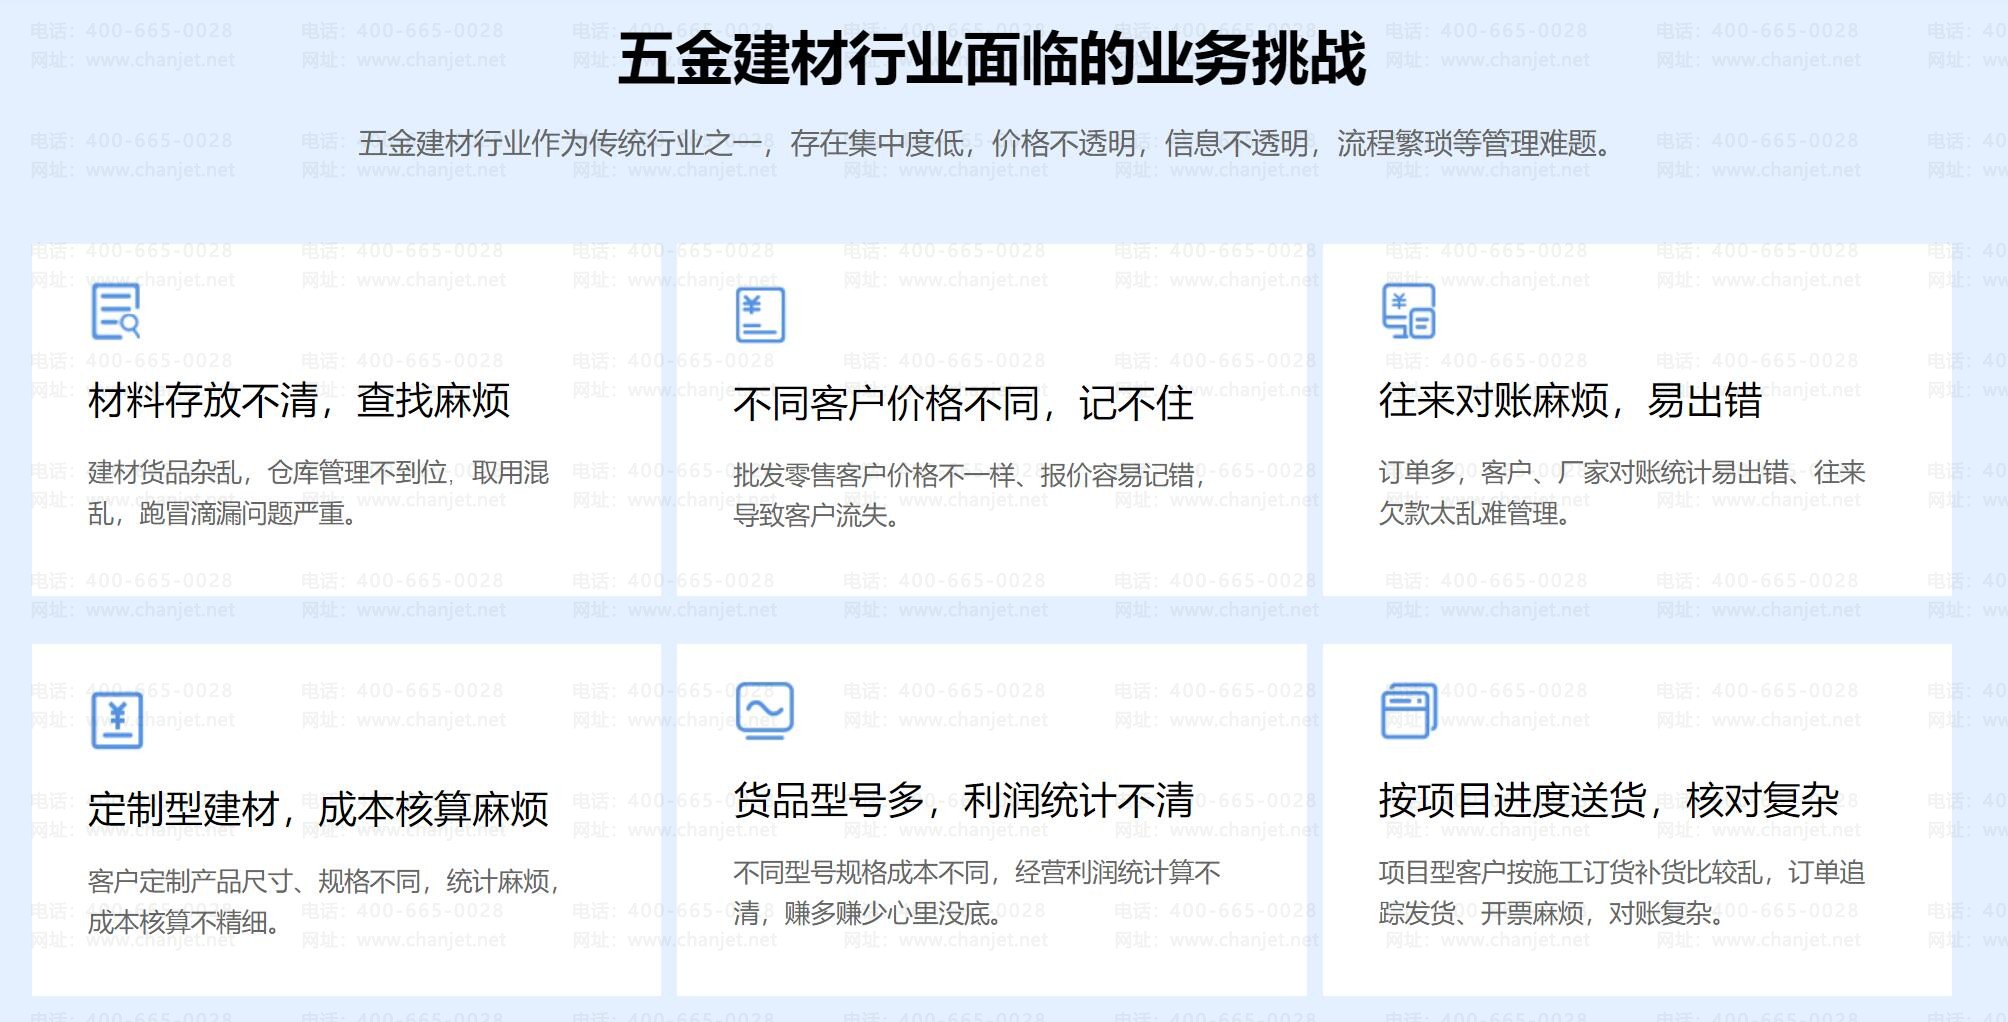Click the card title 定制型建材，成本核算麻烦
The width and height of the screenshot is (2008, 1022).
[x=318, y=810]
